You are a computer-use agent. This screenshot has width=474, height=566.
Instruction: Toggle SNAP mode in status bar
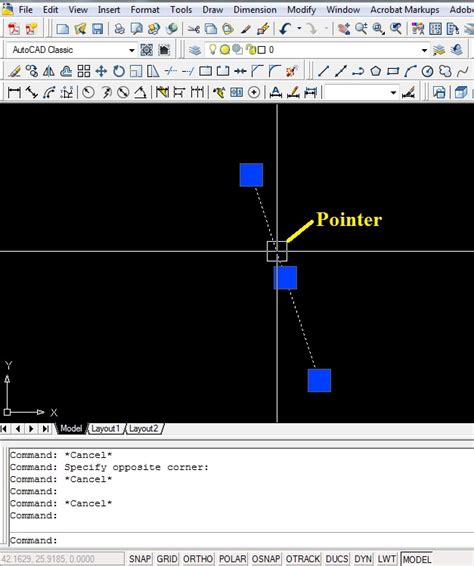coord(139,559)
